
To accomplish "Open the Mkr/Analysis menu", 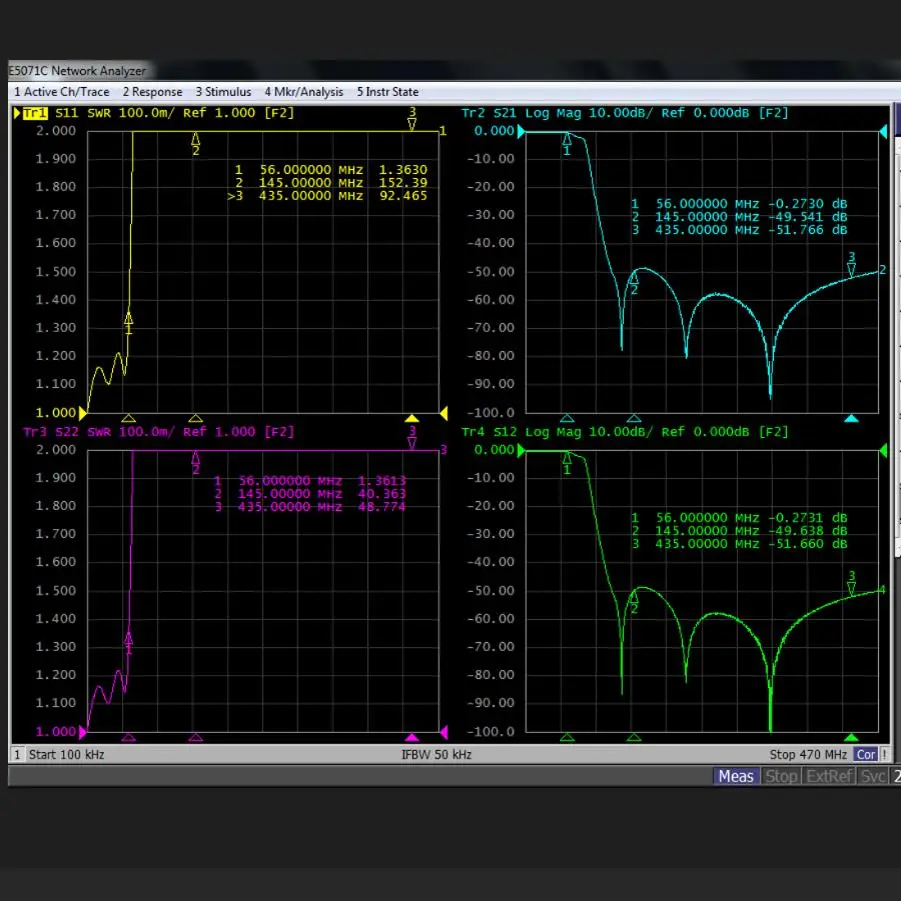I will [304, 92].
